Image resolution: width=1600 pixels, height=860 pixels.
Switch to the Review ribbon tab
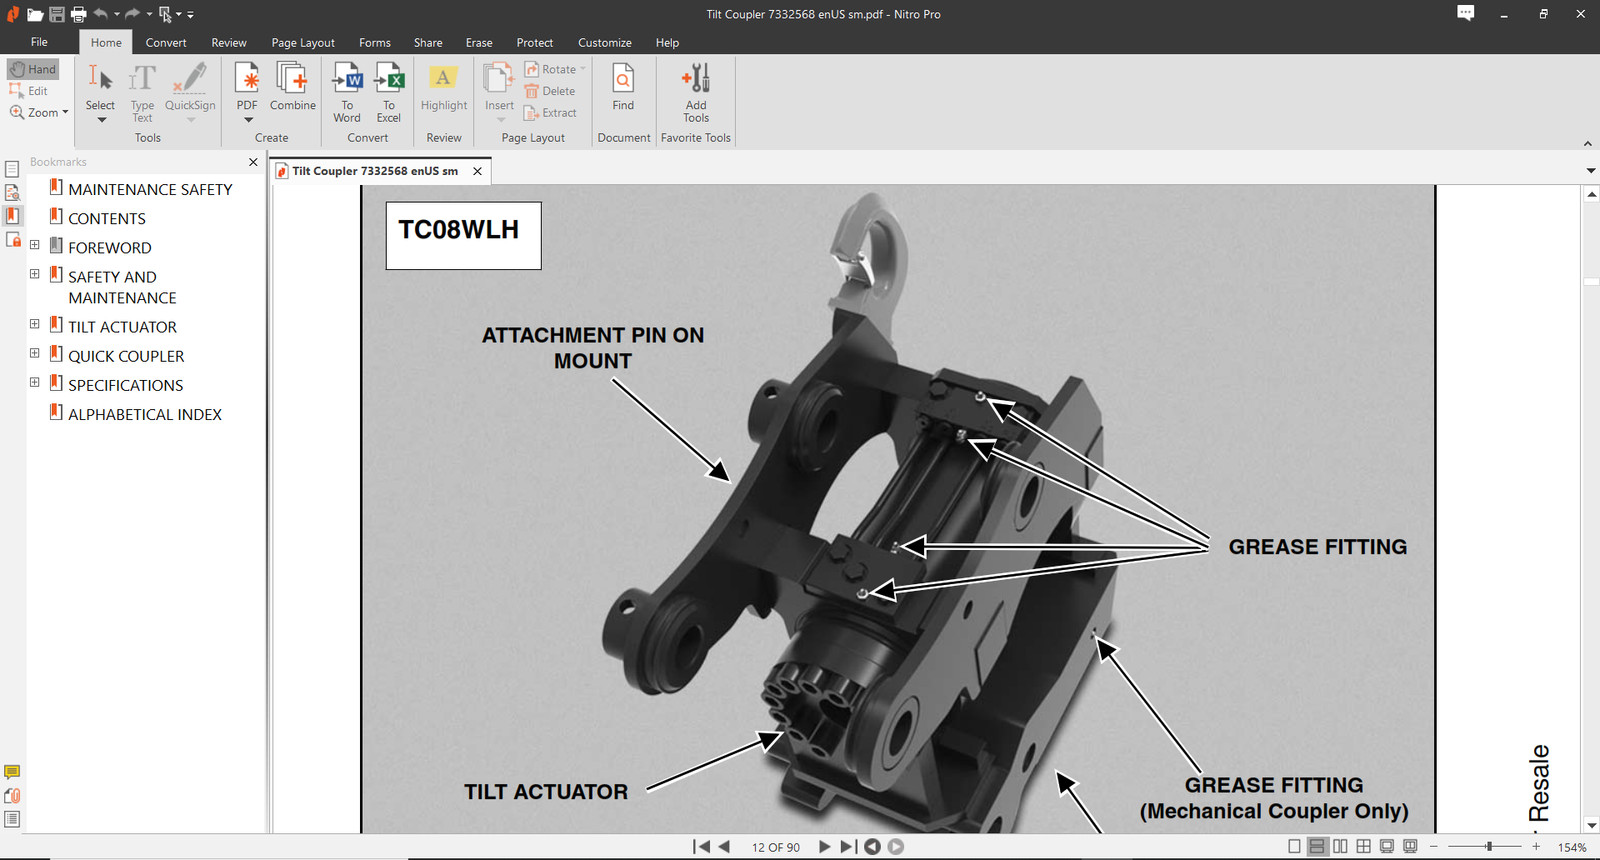click(x=229, y=43)
